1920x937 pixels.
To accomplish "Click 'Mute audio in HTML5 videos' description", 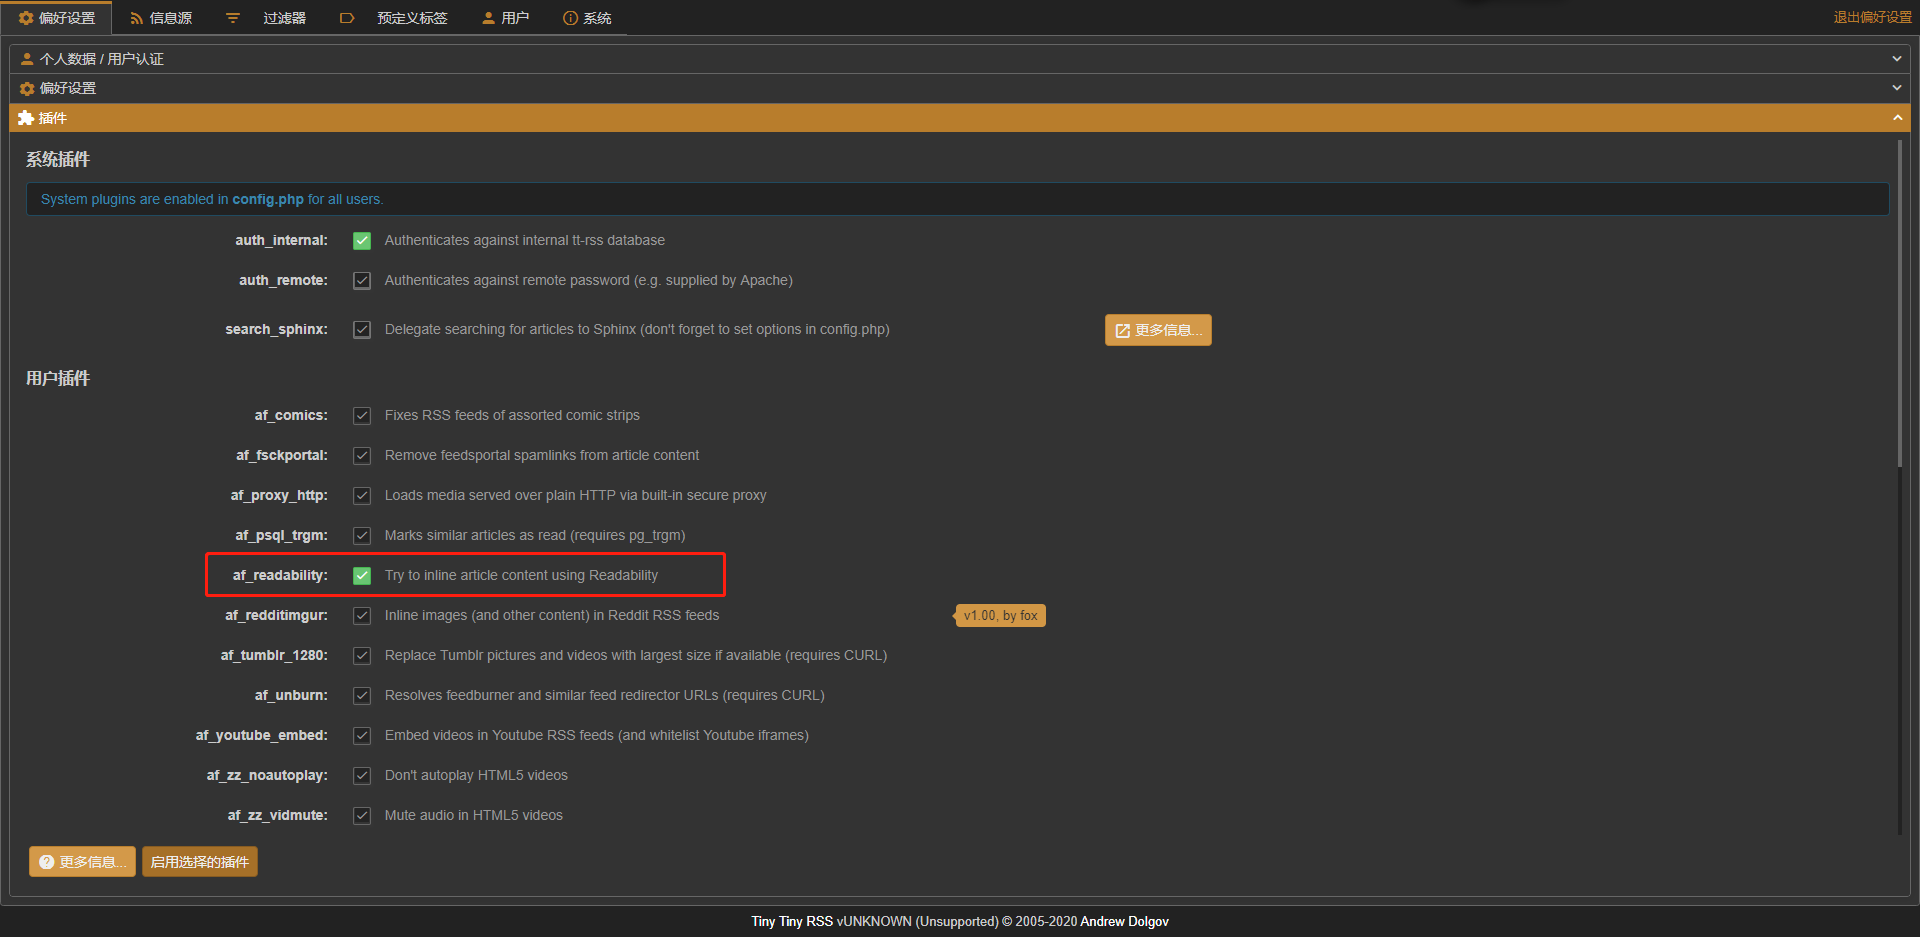I will [x=474, y=815].
